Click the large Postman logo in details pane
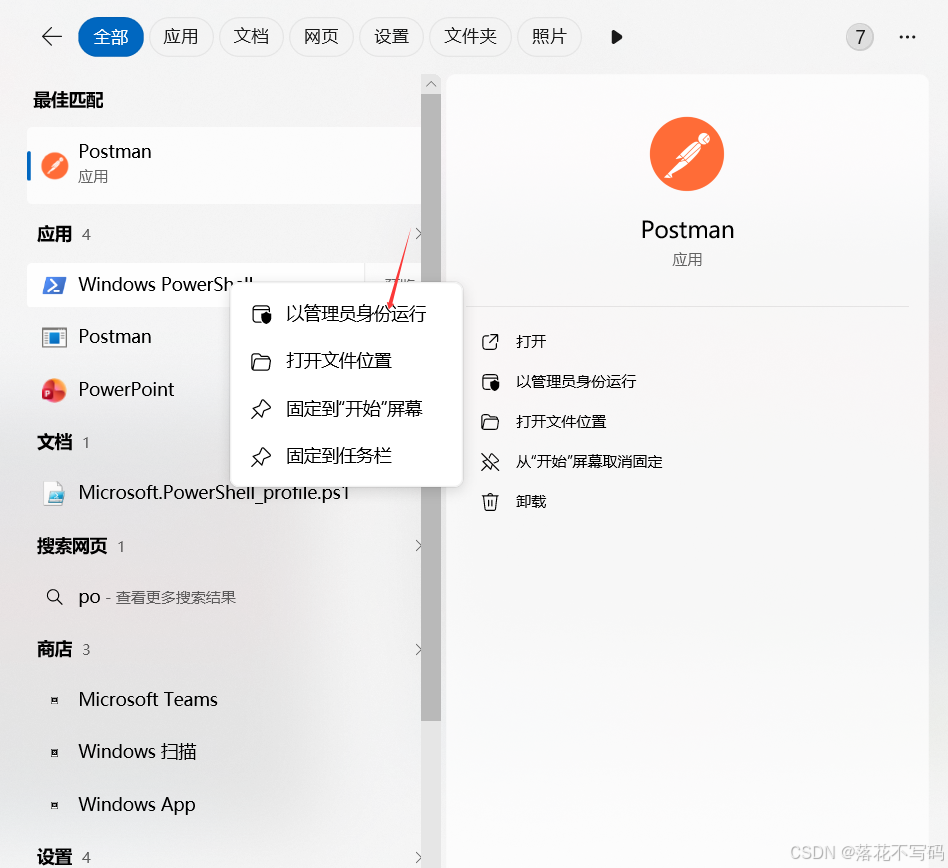Image resolution: width=948 pixels, height=868 pixels. point(687,154)
